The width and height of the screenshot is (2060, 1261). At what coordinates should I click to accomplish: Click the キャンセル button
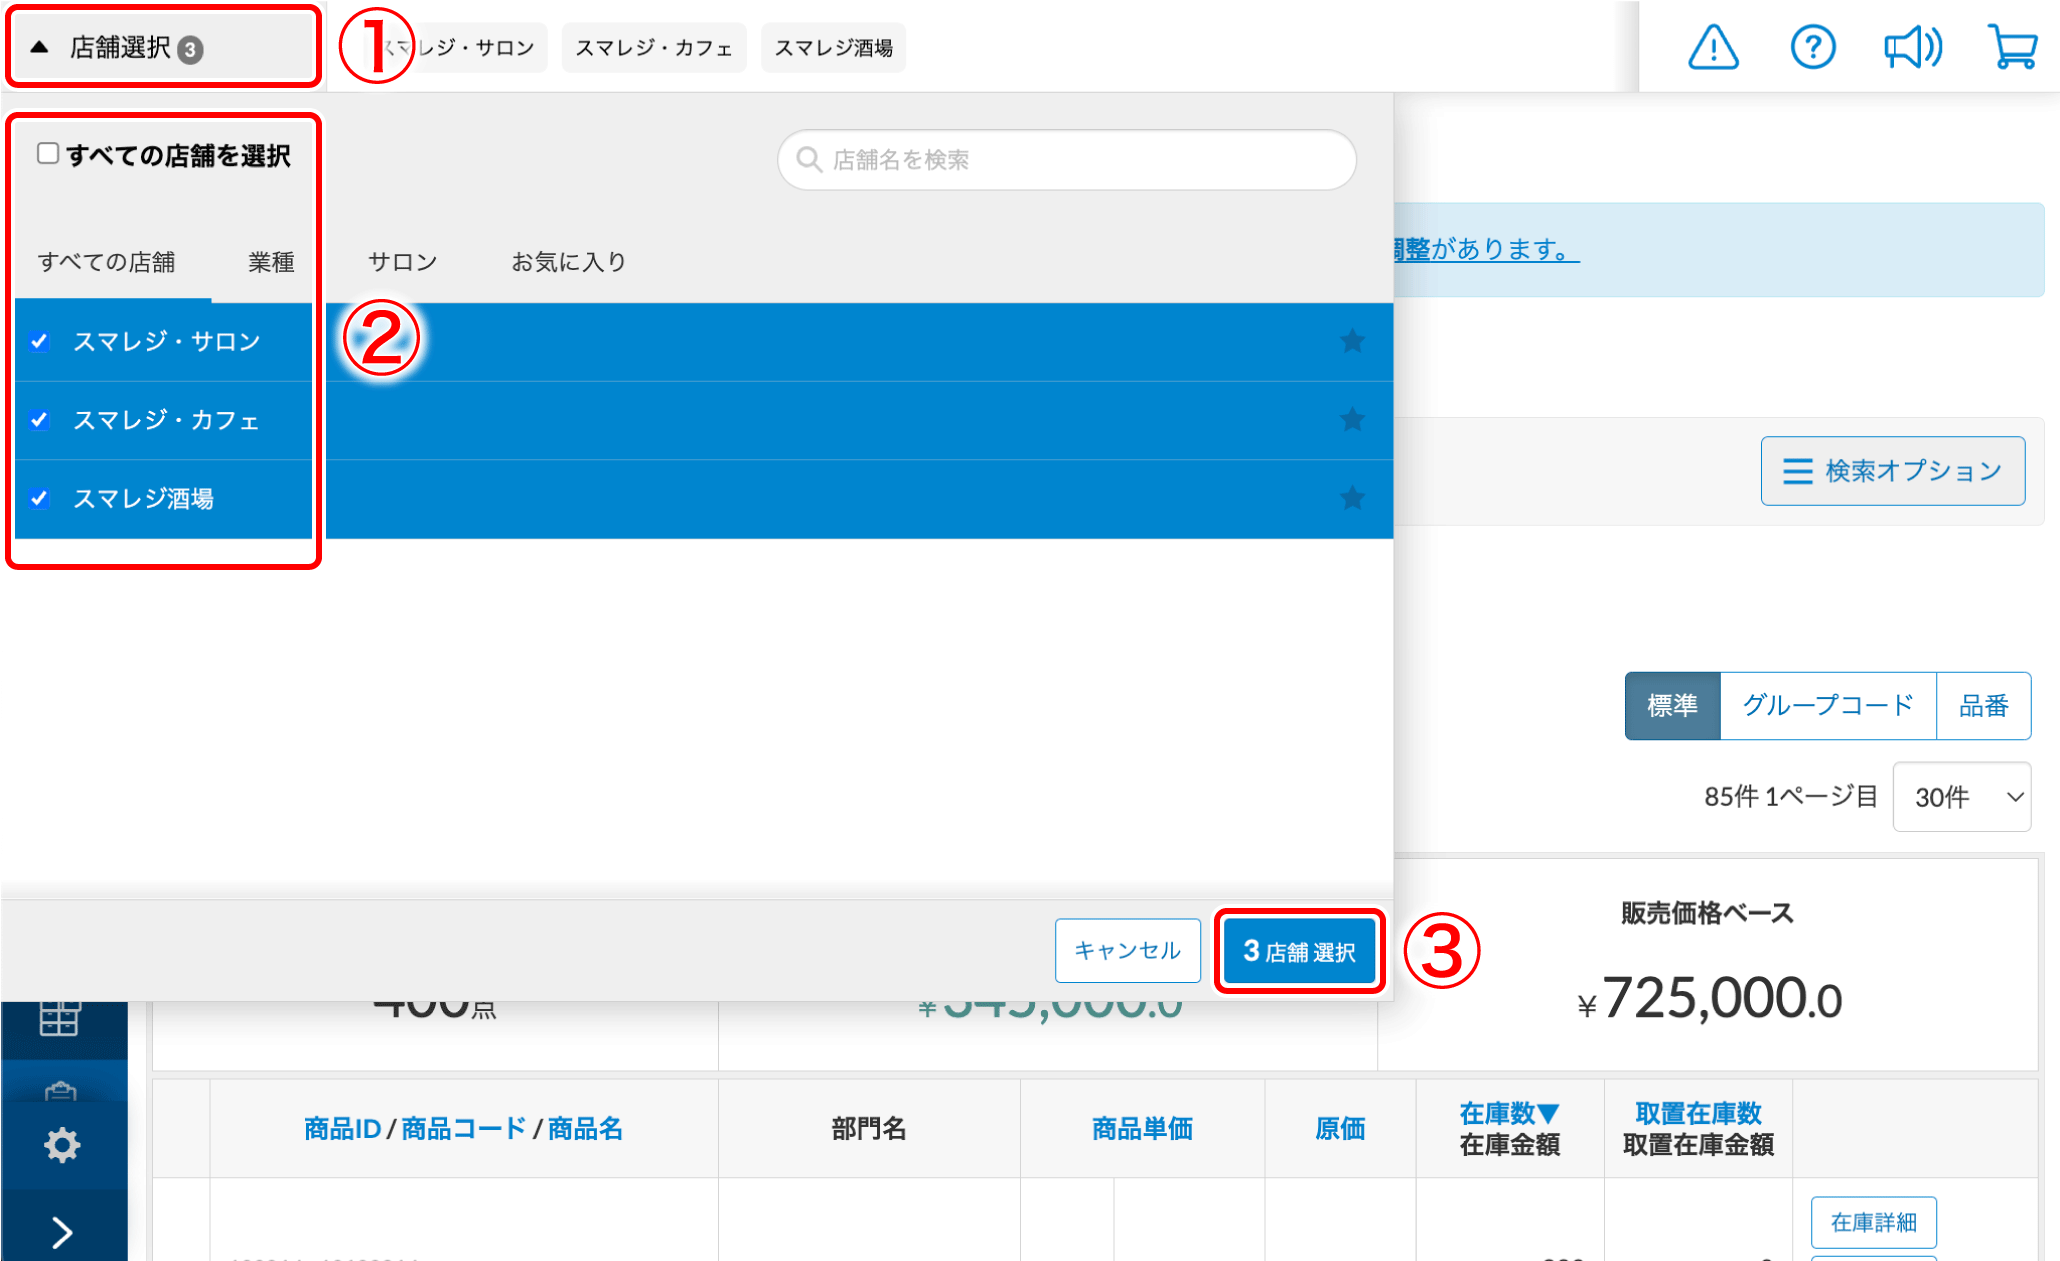pyautogui.click(x=1127, y=950)
